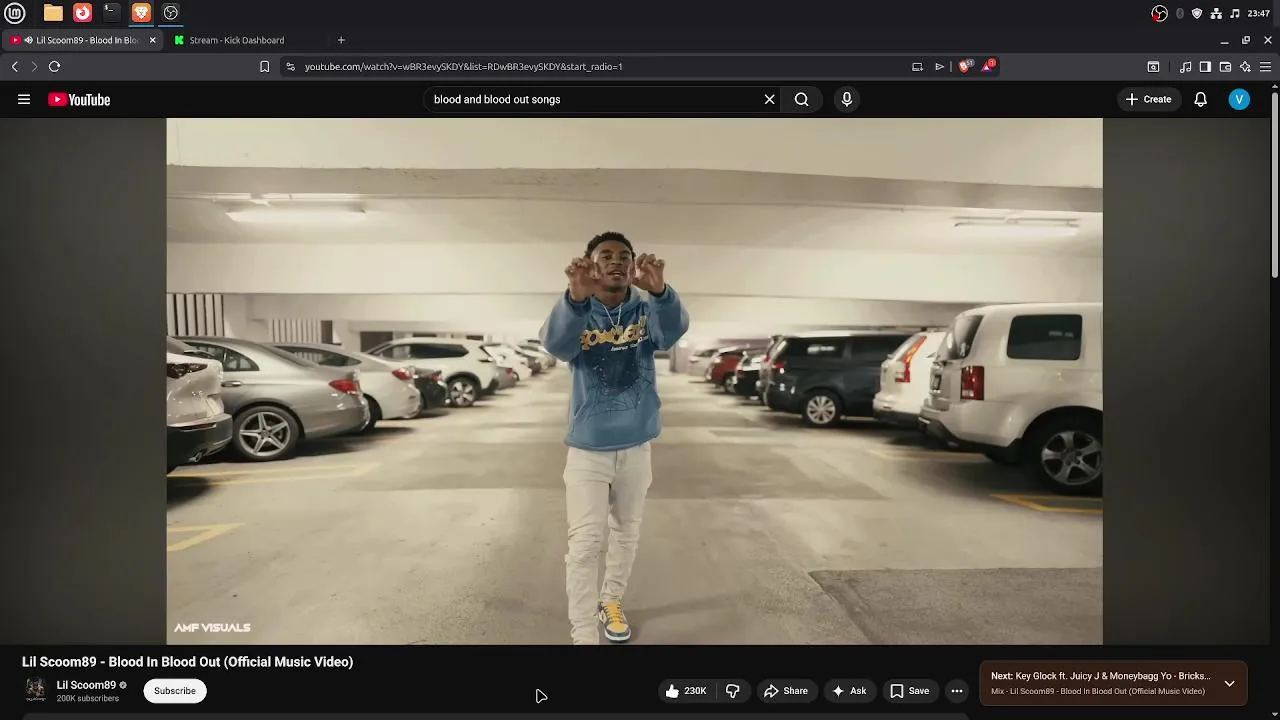This screenshot has width=1280, height=720.
Task: Open the Ask AI button
Action: 849,691
